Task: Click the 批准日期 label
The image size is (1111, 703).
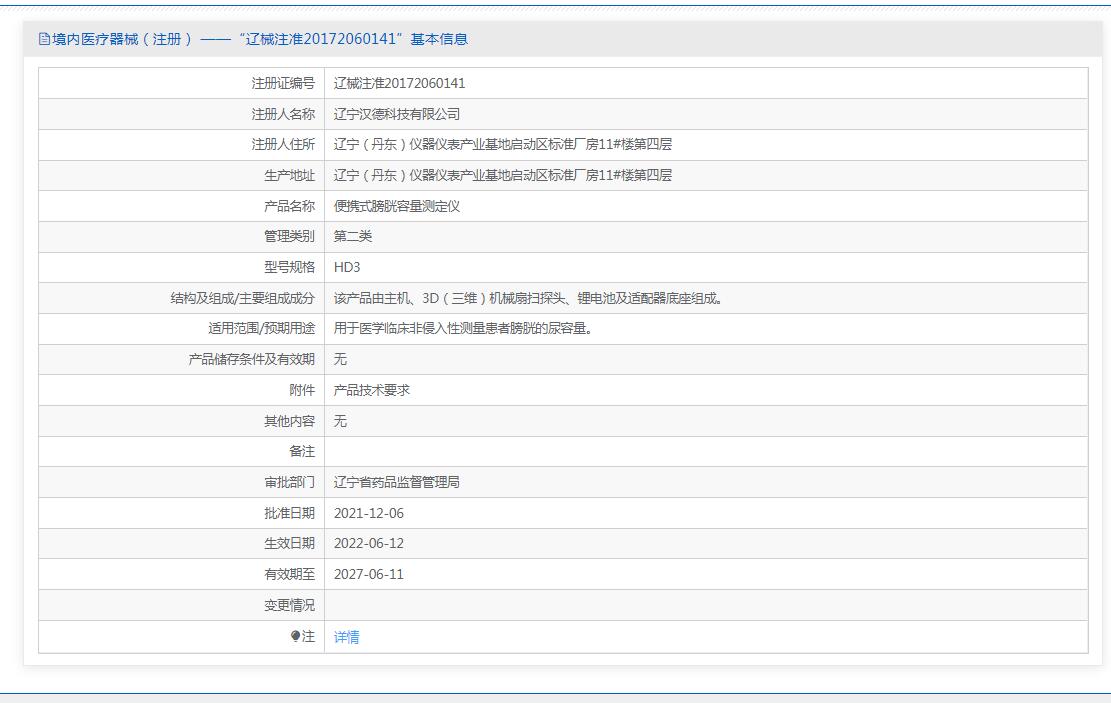Action: [x=289, y=513]
